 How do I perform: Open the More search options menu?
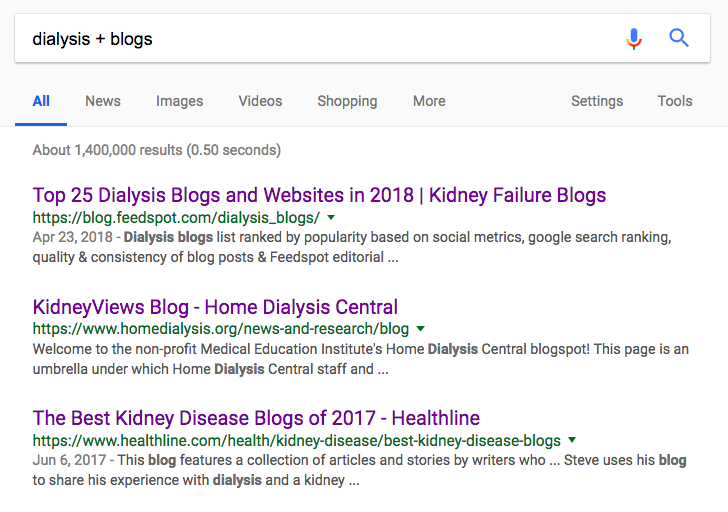tap(429, 101)
